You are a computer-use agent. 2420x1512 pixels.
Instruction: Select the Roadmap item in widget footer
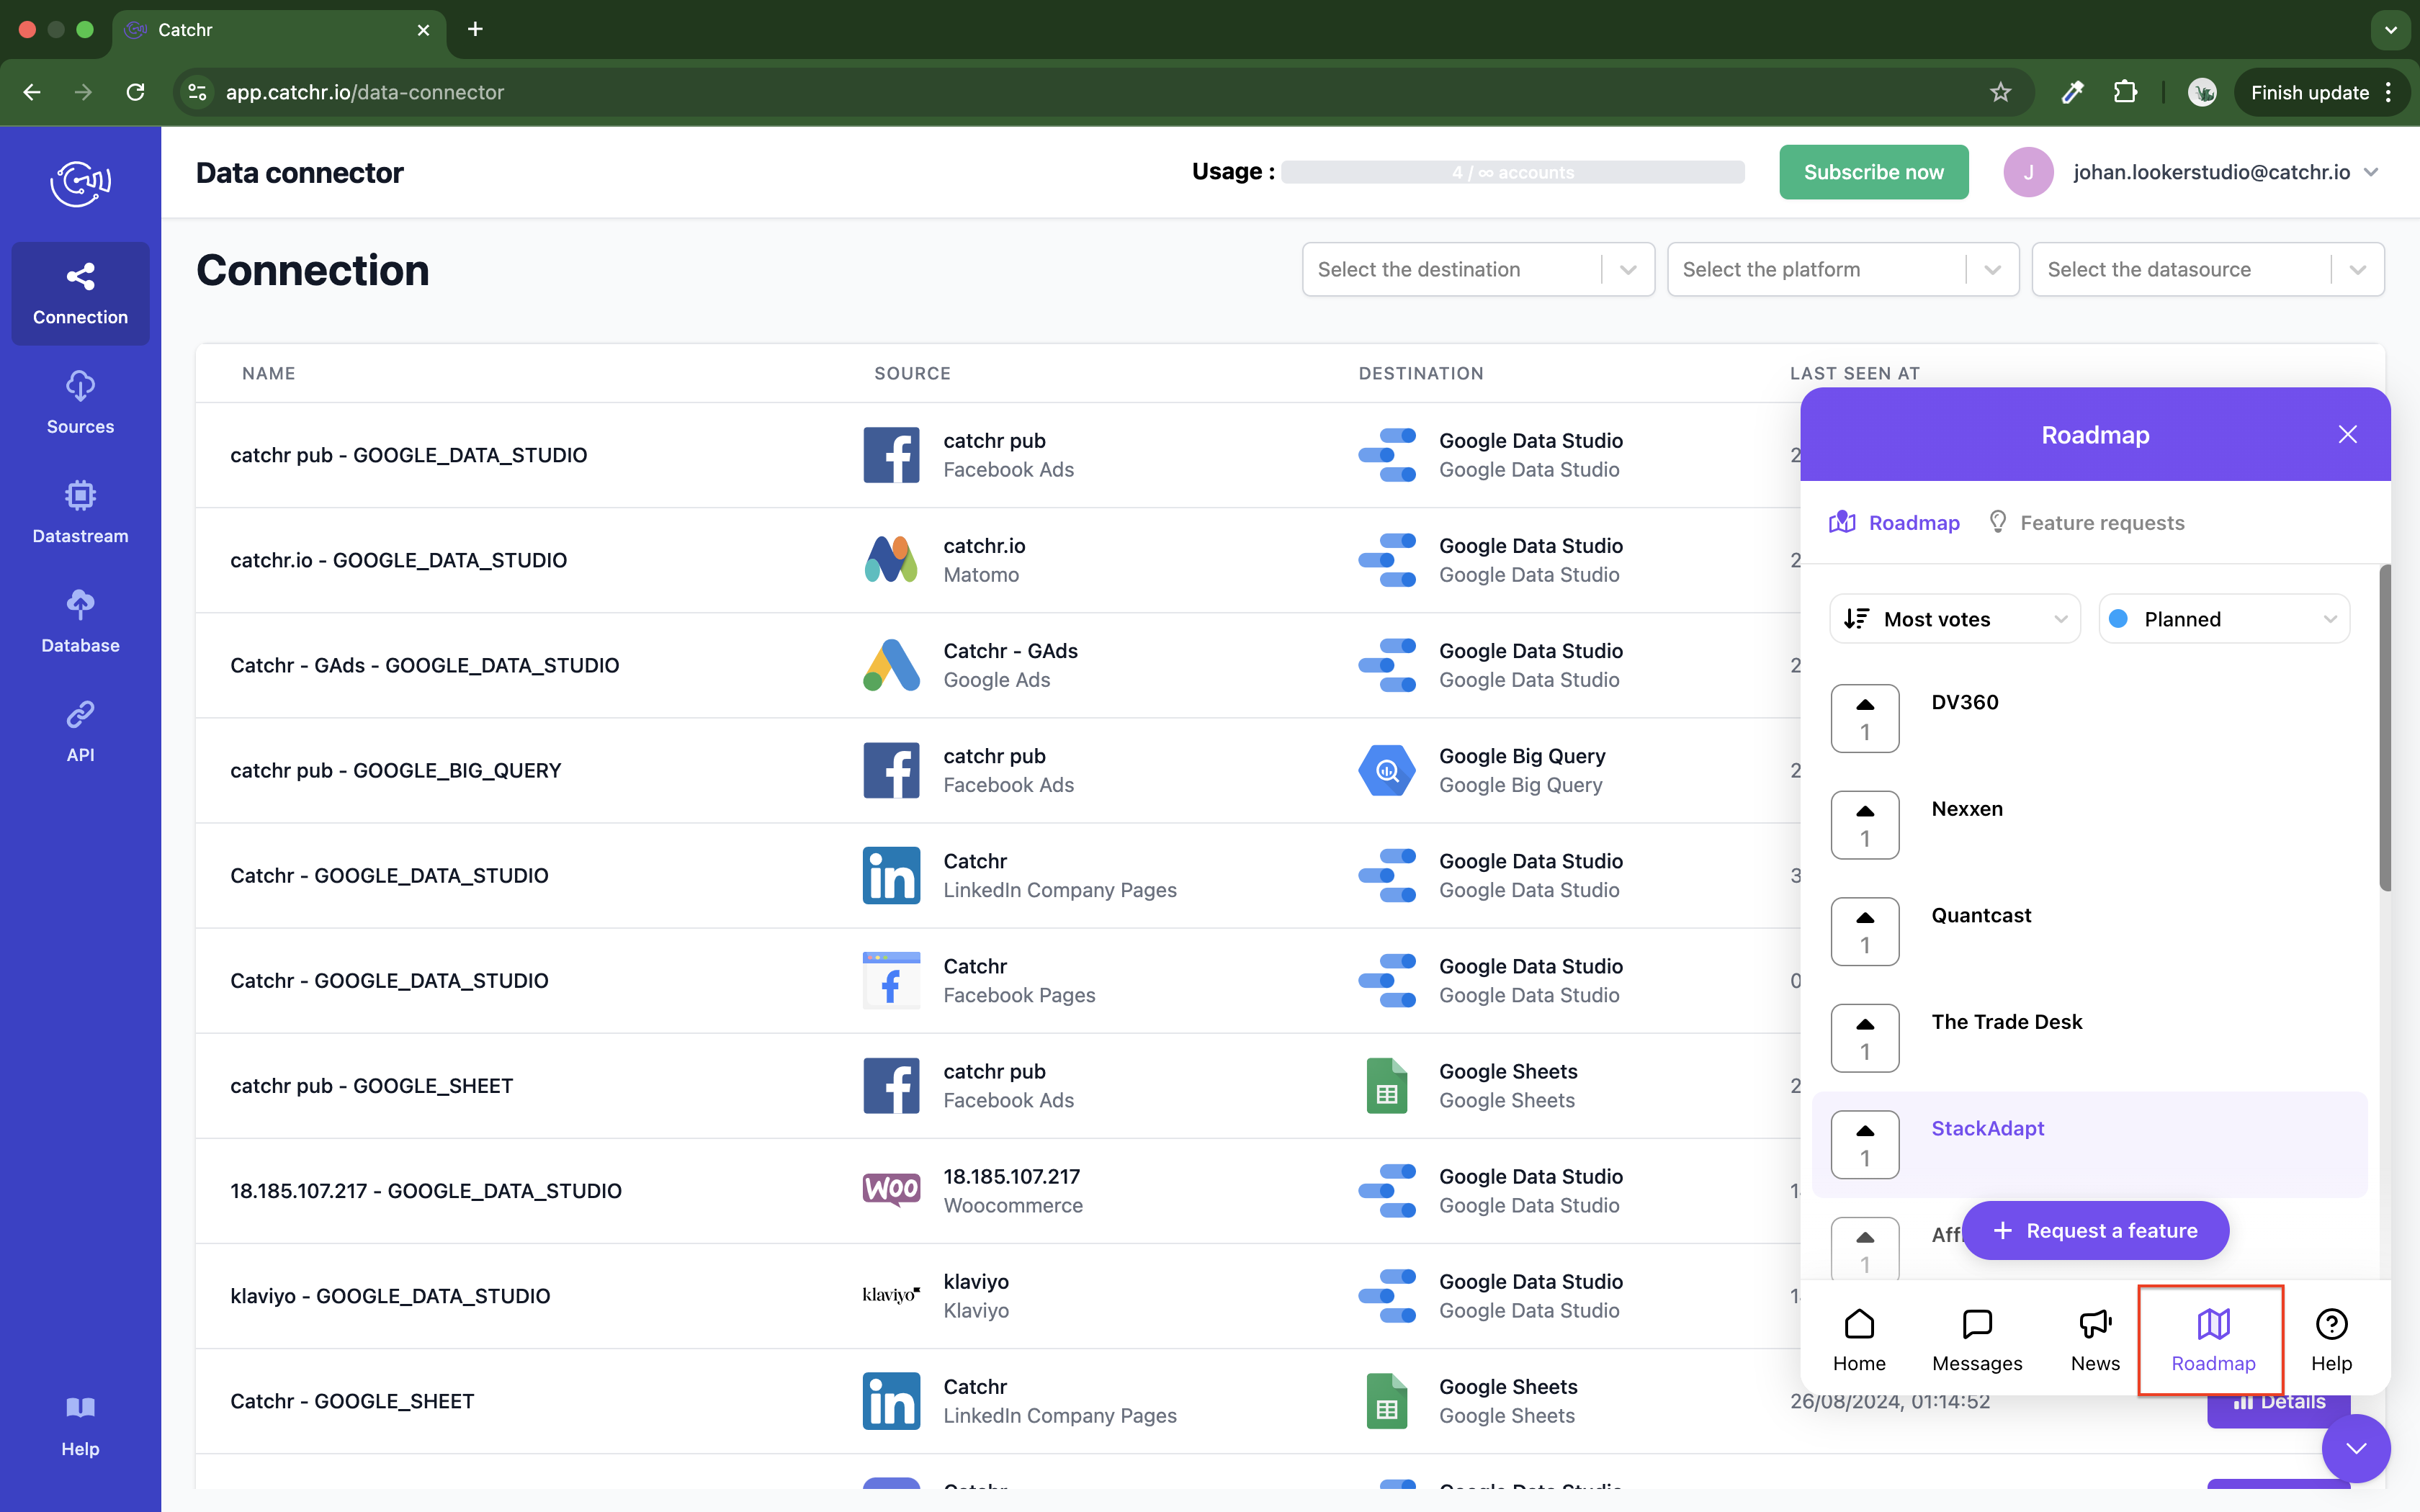[2213, 1340]
